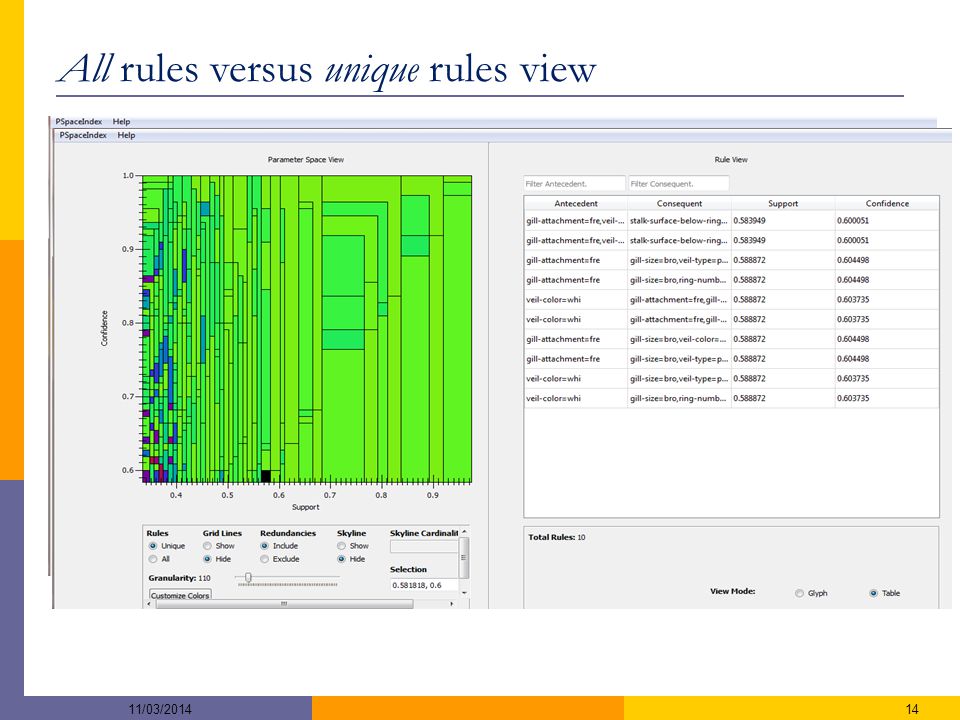Click the Parameter Space View title
960x720 pixels.
306,159
